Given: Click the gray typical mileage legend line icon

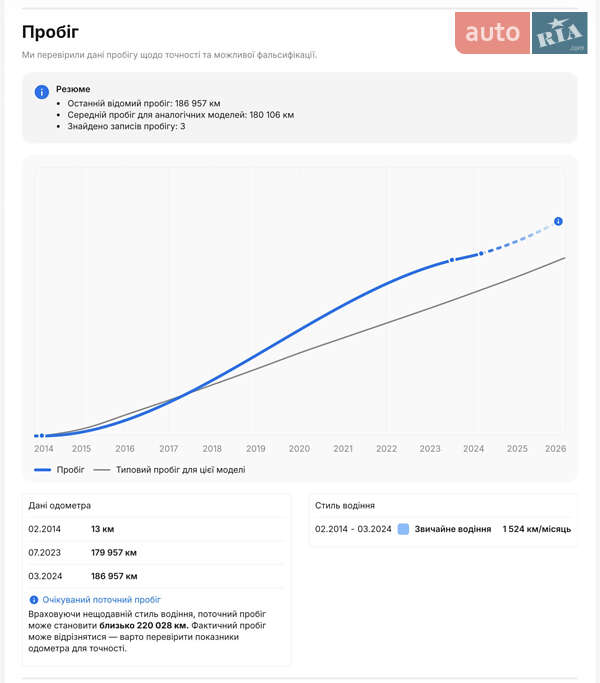Looking at the screenshot, I should click(x=101, y=469).
